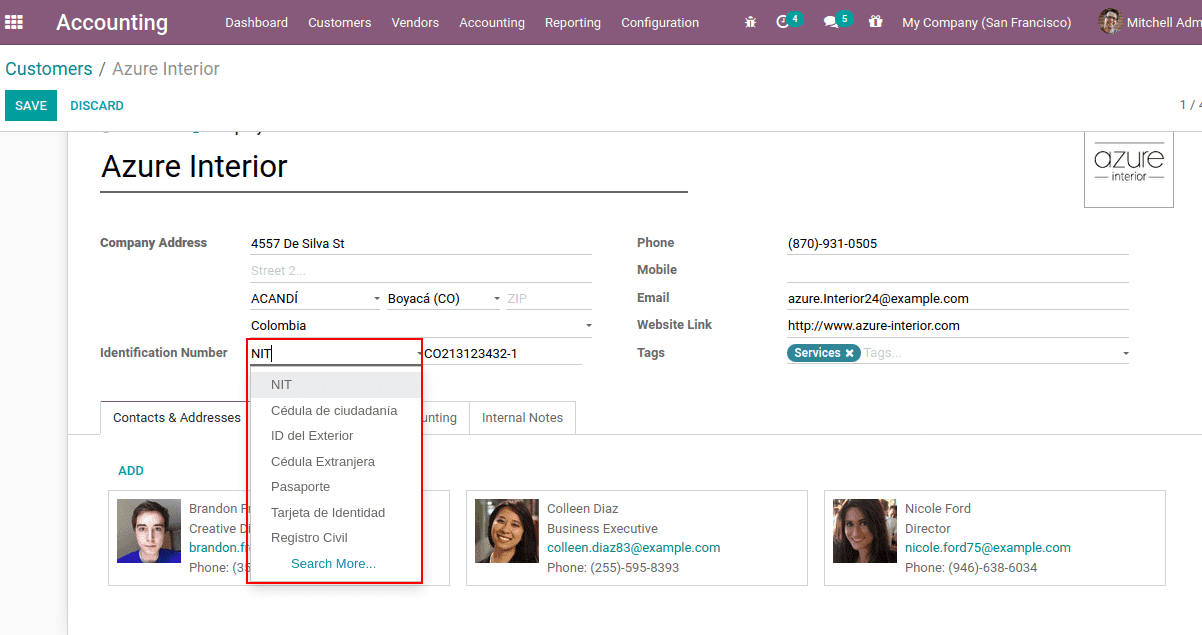Click Mitchell Admin user avatar
The width and height of the screenshot is (1202, 635).
[x=1110, y=22]
